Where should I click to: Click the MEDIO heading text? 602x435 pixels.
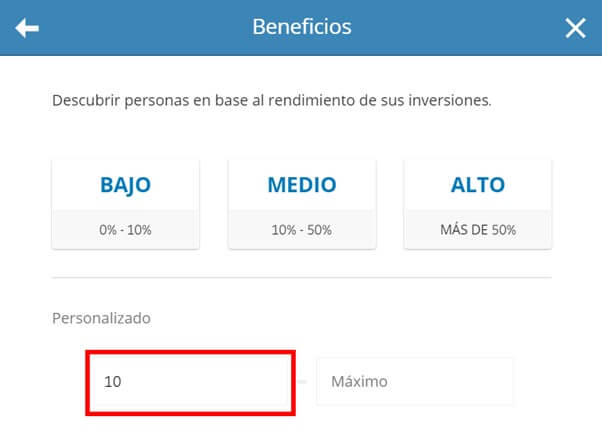[301, 185]
